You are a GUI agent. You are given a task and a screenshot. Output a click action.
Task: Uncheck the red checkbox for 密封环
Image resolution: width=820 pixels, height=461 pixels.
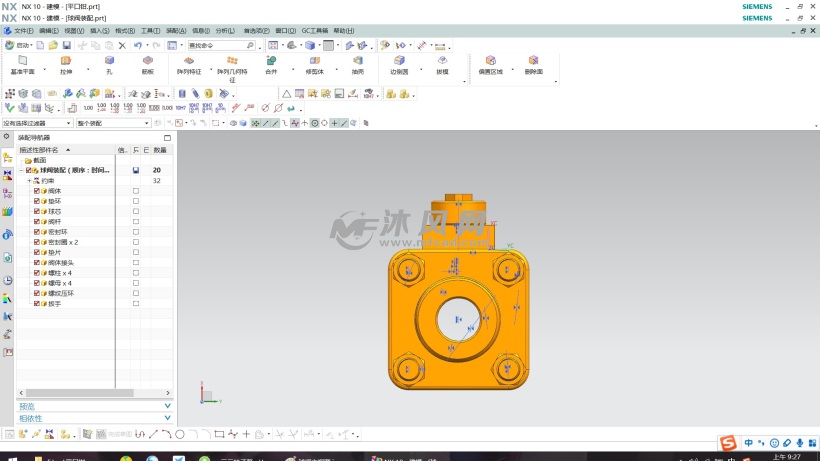click(37, 232)
